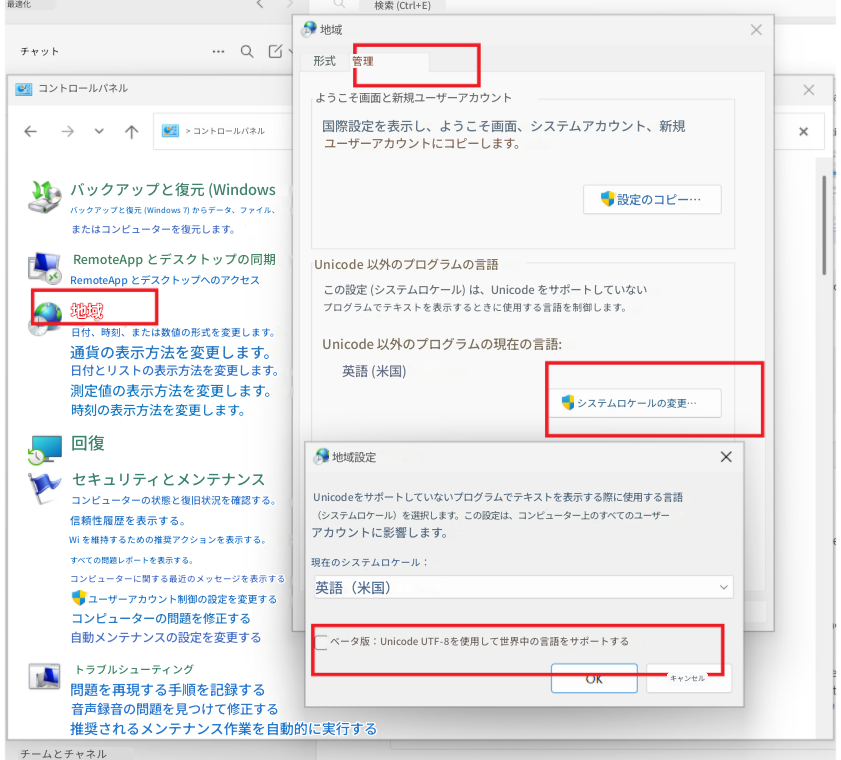
Task: Click the 地域 dialog title globe icon
Action: pyautogui.click(x=309, y=29)
